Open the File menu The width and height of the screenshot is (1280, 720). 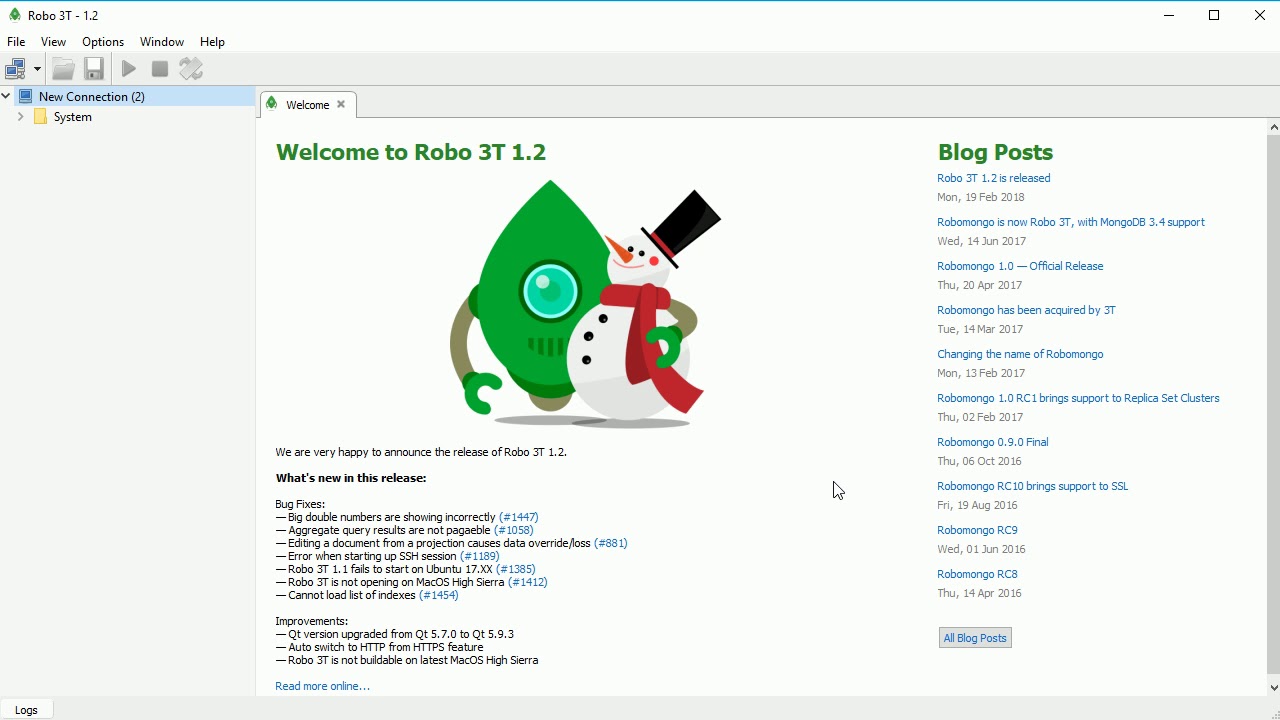(16, 42)
